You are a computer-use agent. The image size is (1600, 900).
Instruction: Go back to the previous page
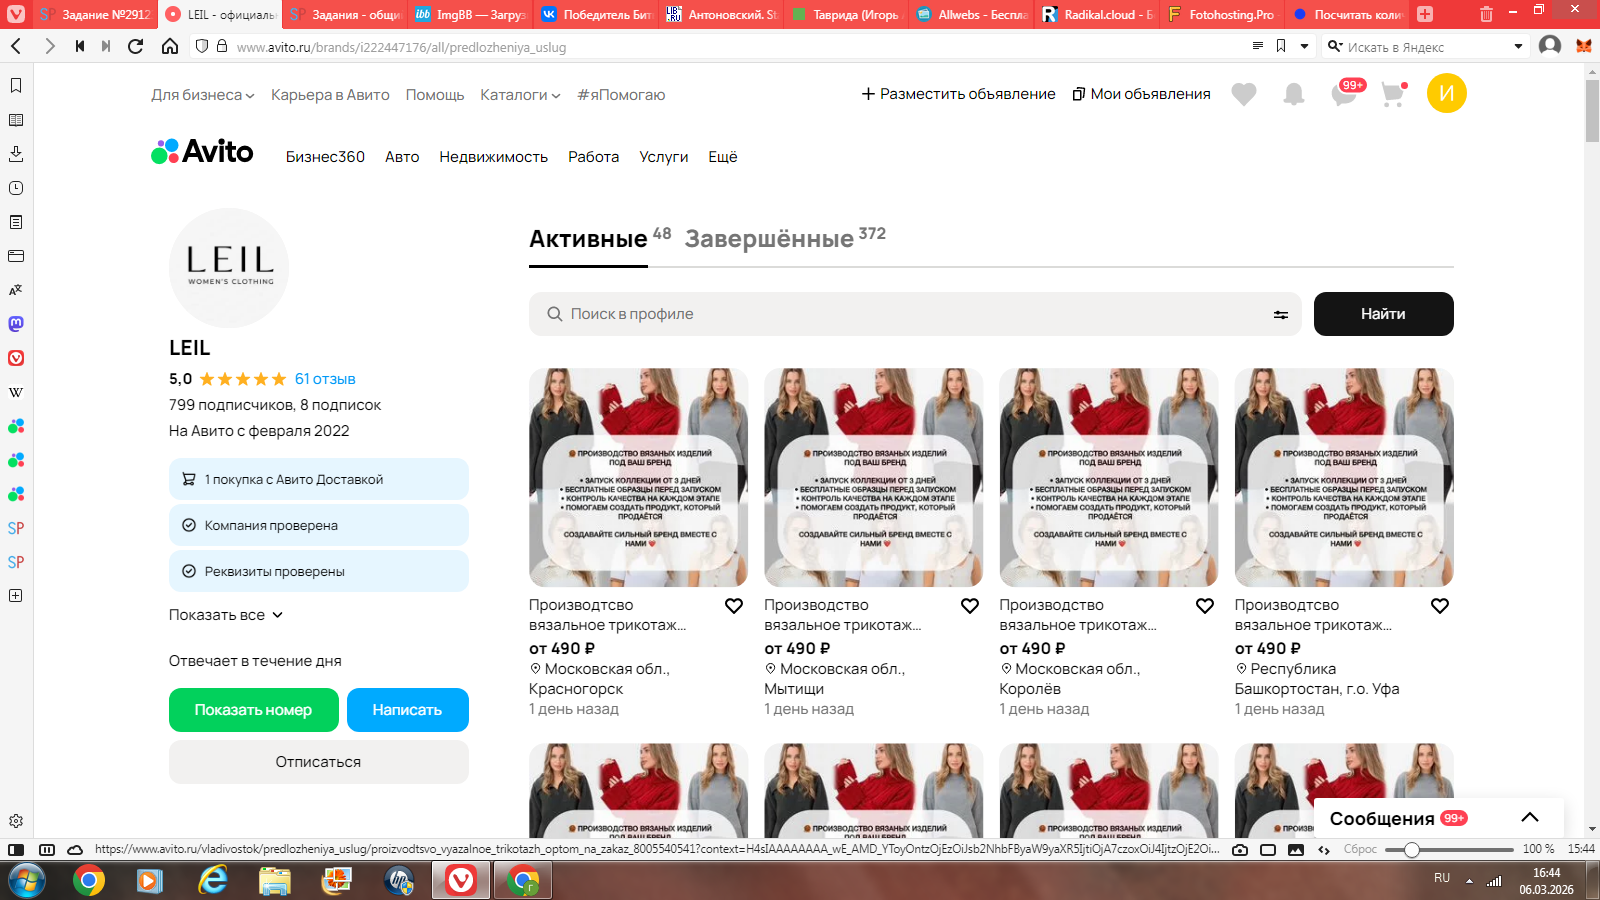pyautogui.click(x=16, y=46)
